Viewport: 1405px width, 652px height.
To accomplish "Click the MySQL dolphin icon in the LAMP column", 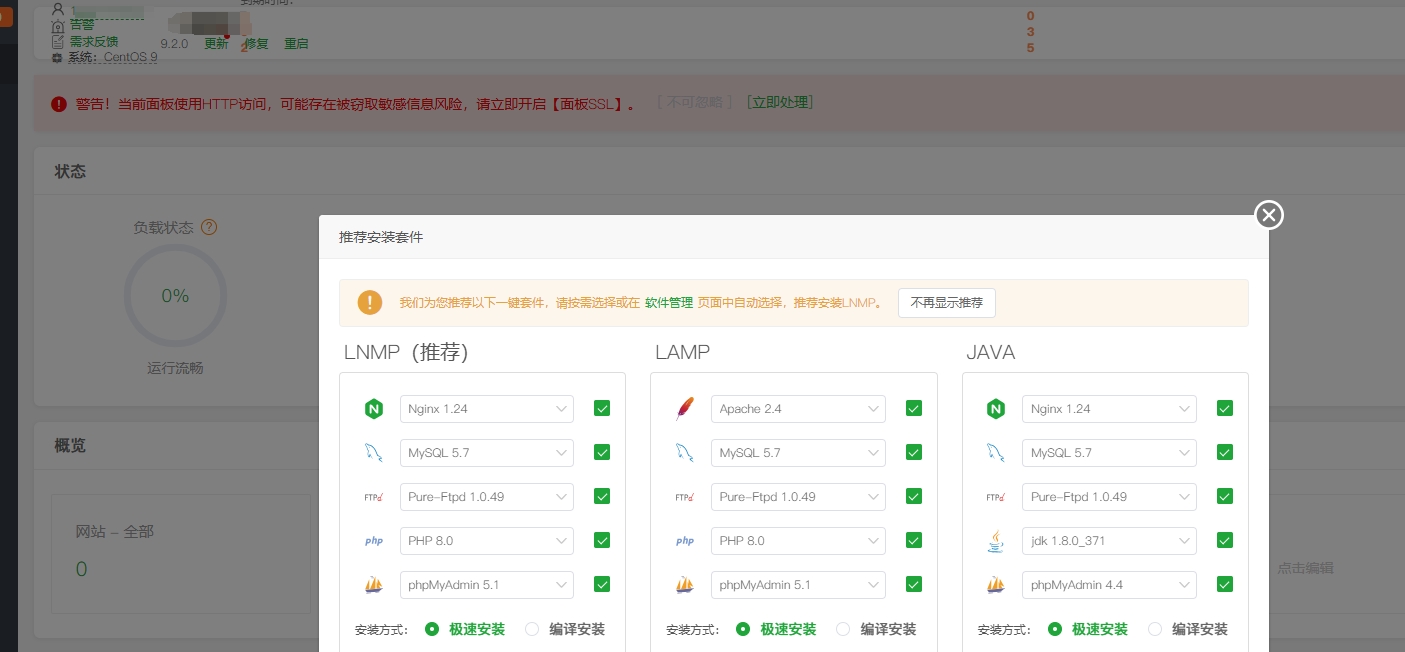I will (685, 452).
